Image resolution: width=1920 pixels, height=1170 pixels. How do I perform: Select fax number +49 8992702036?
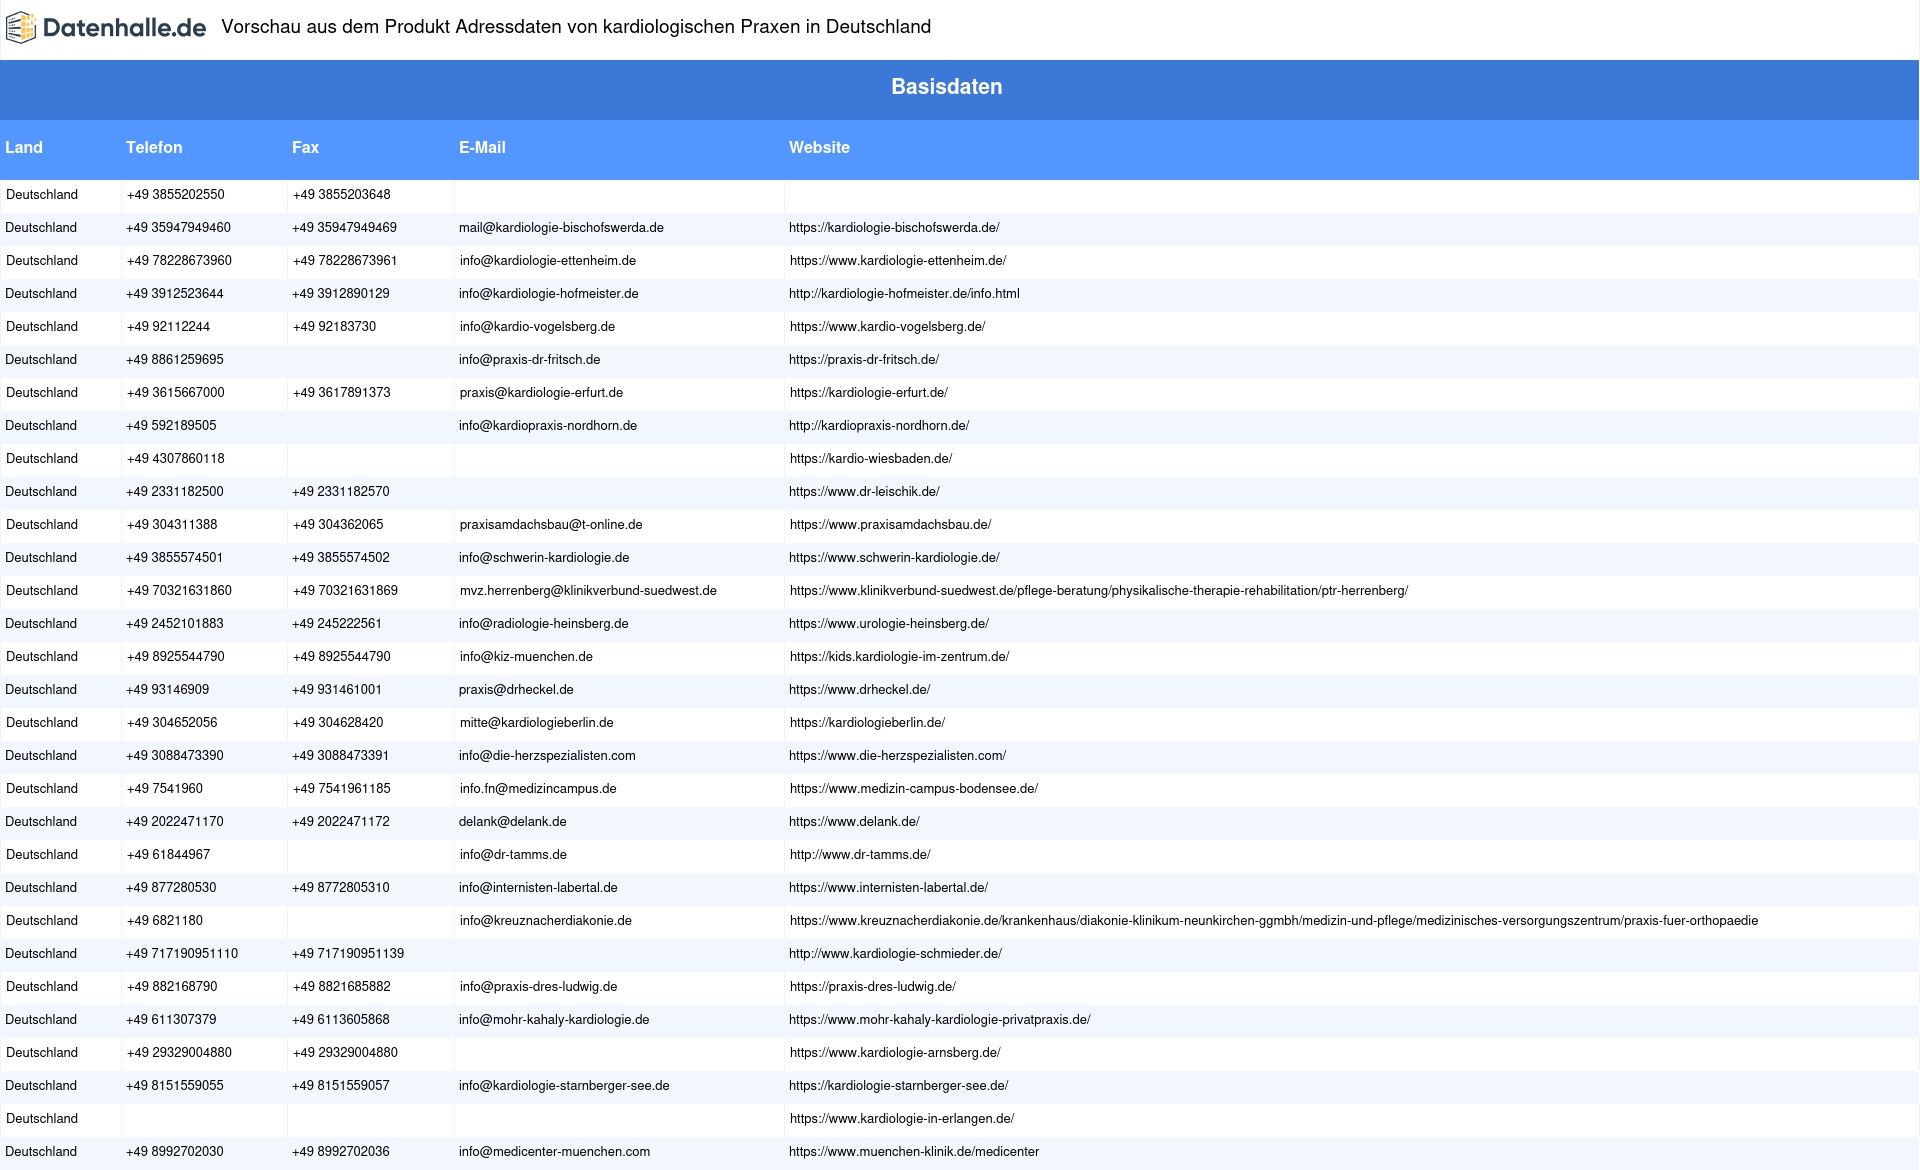pos(341,1152)
